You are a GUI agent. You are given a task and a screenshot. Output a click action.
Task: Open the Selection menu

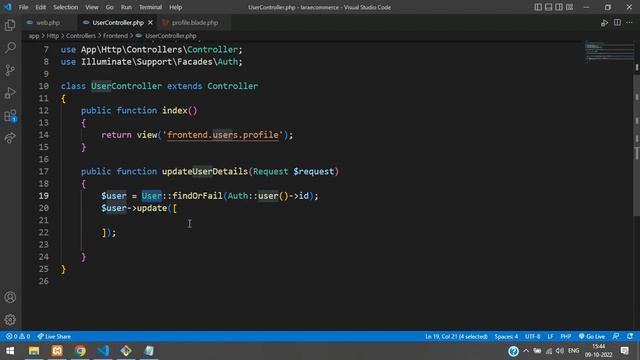tap(65, 7)
